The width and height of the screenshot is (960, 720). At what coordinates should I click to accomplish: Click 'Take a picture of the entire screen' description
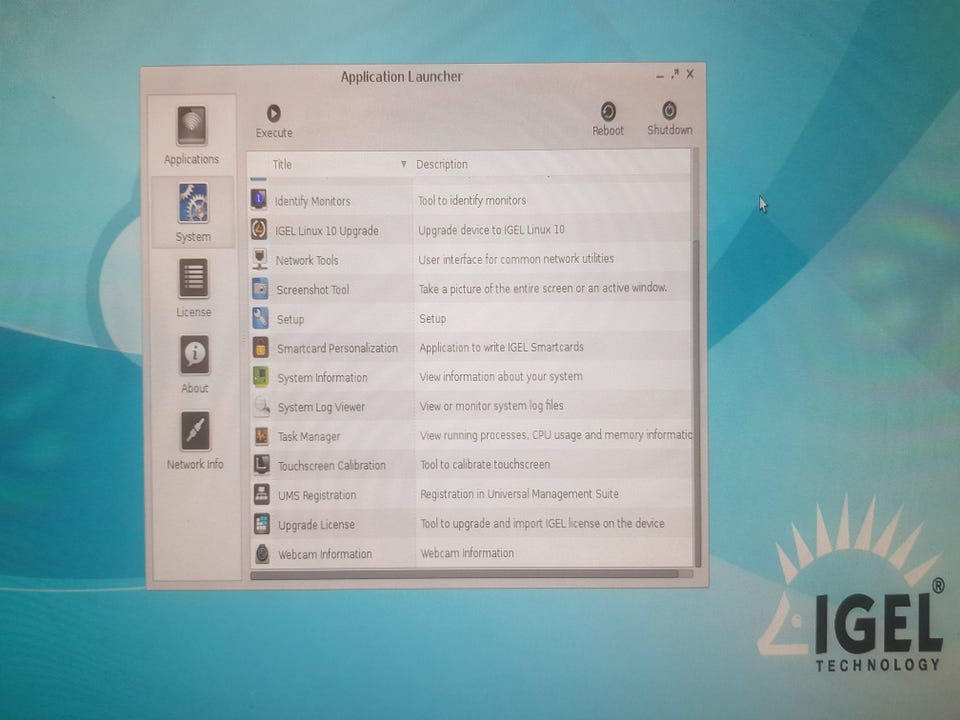click(x=543, y=288)
